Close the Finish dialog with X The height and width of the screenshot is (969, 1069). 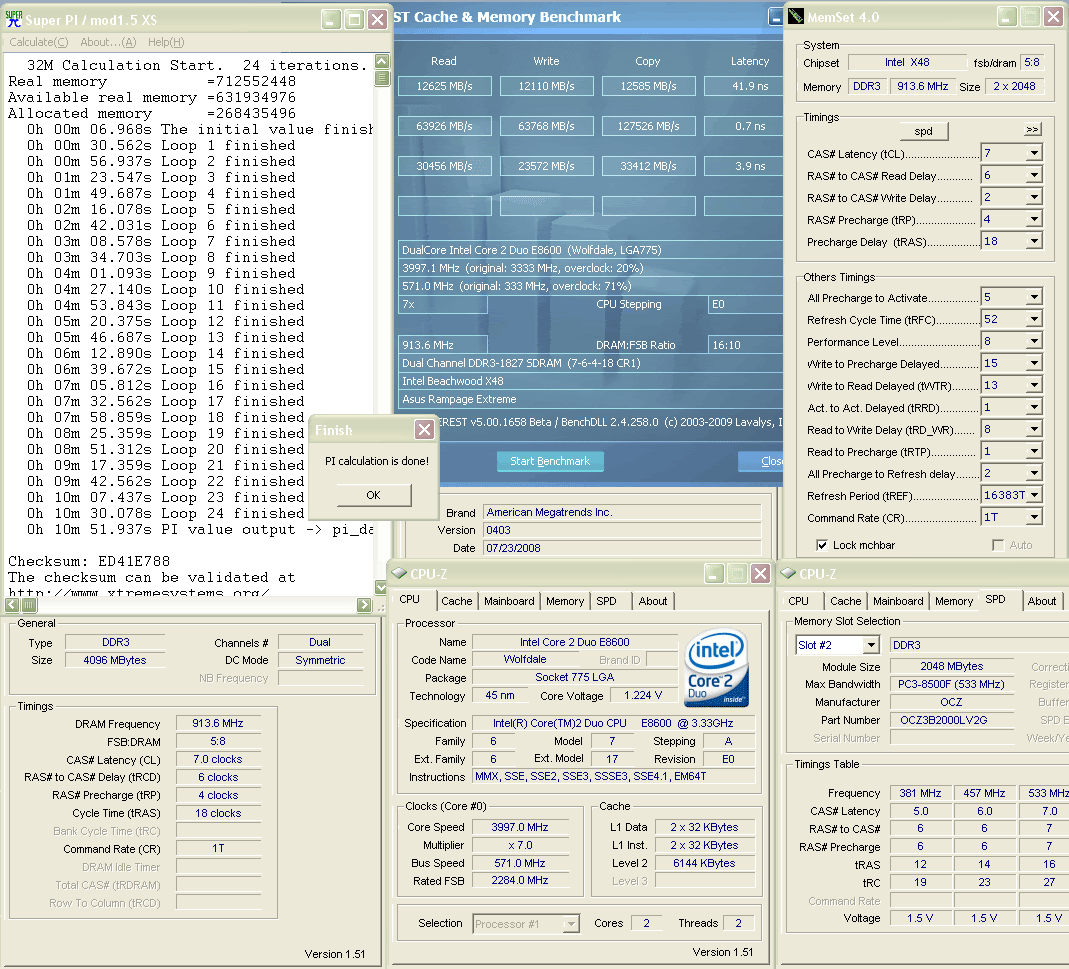pyautogui.click(x=424, y=430)
